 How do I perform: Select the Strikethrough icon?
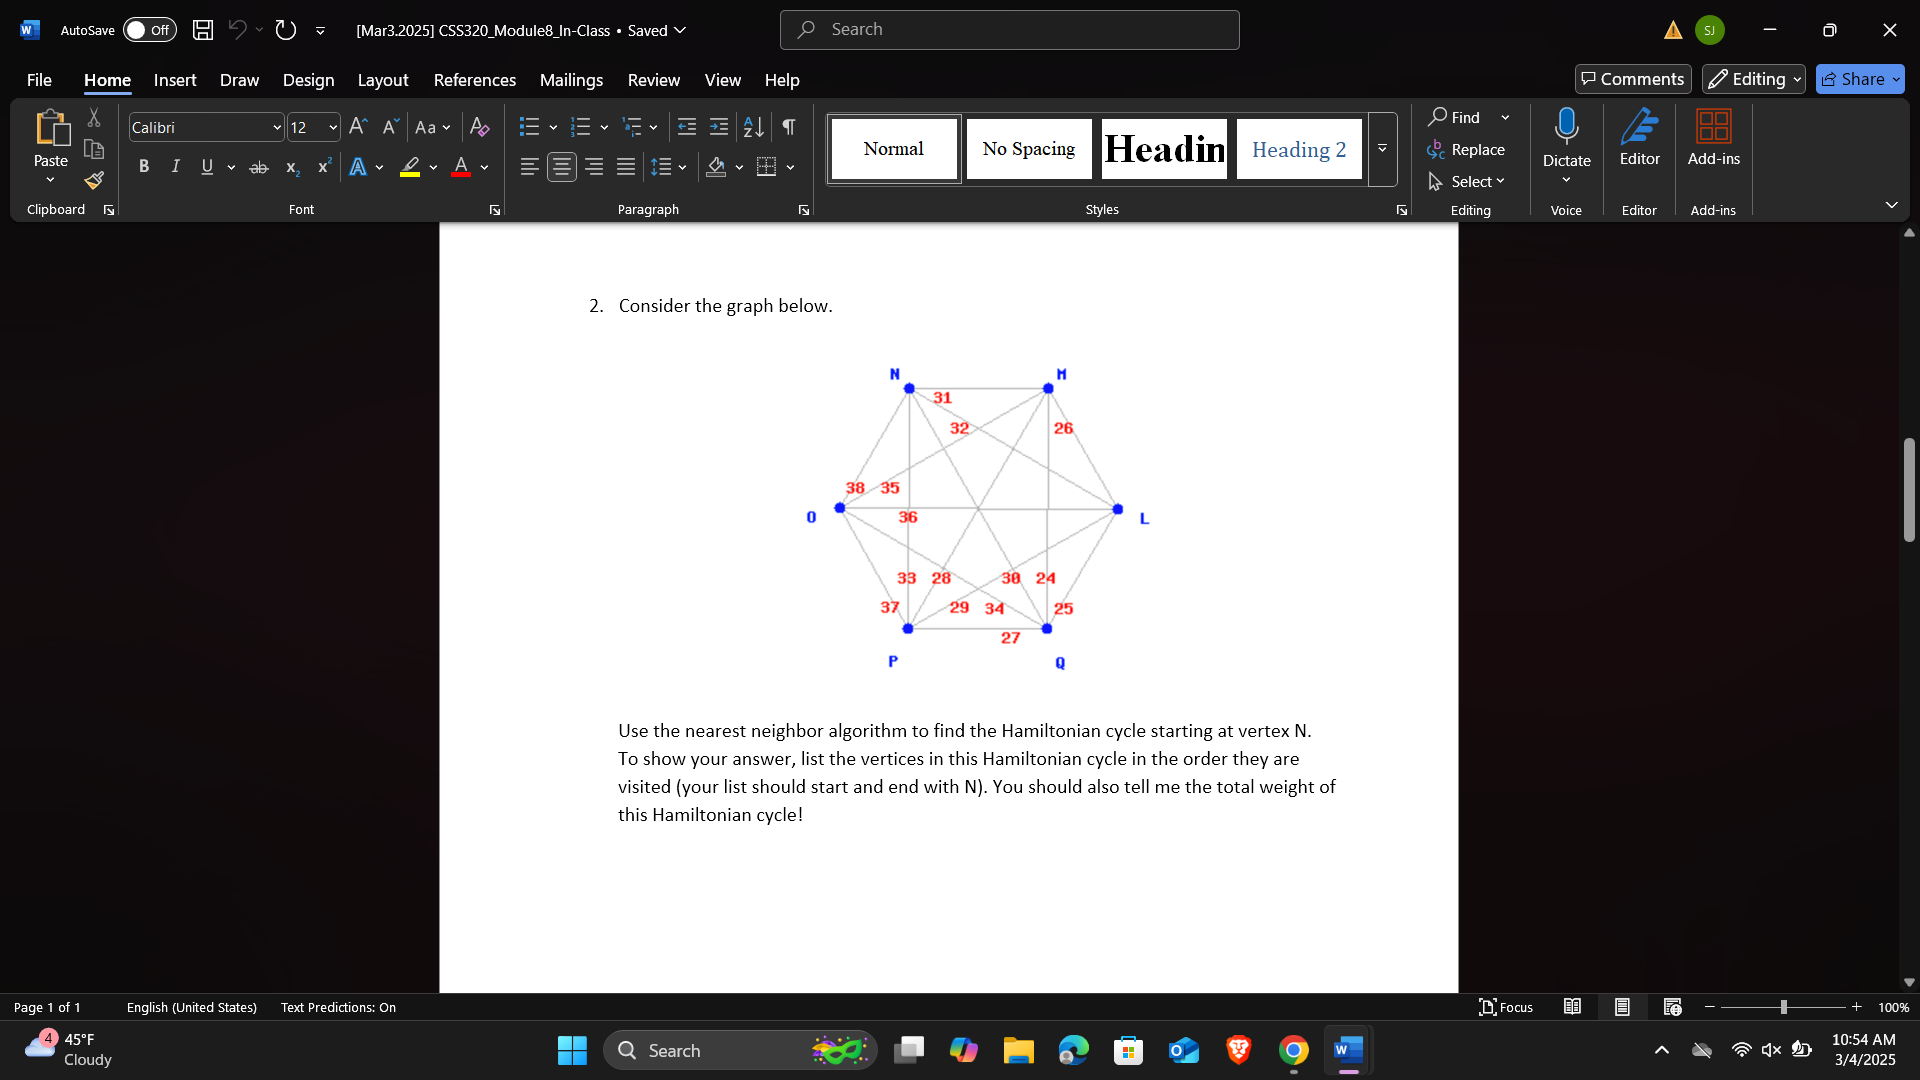pos(258,167)
